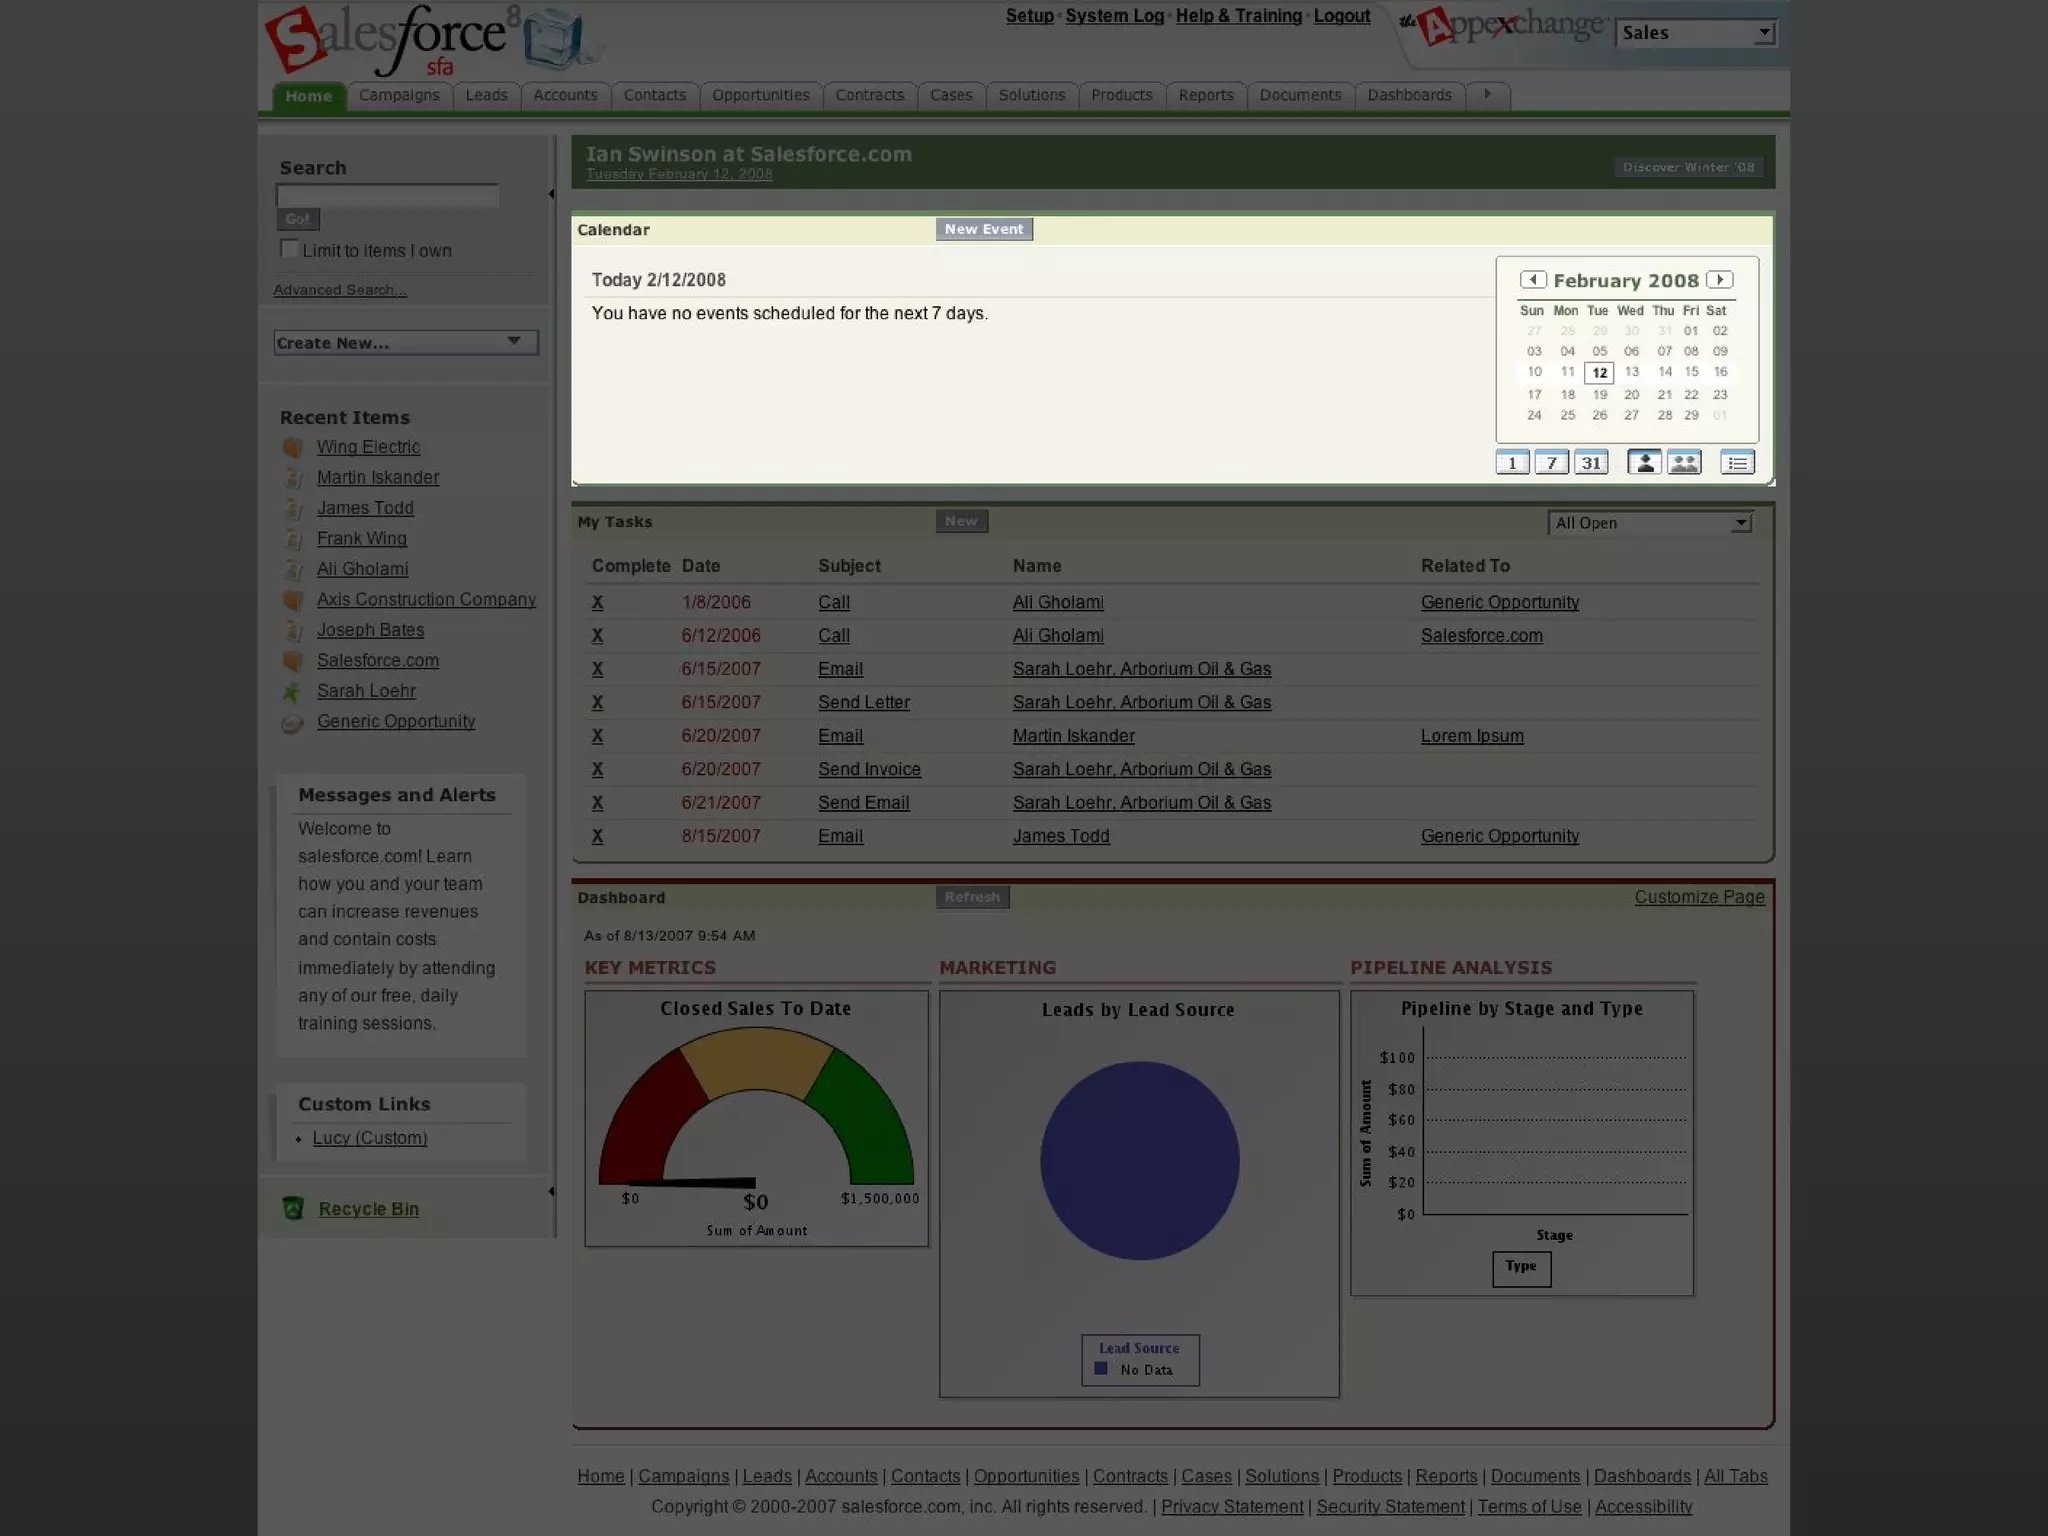Switch to multi-user calendar view

coord(1684,463)
